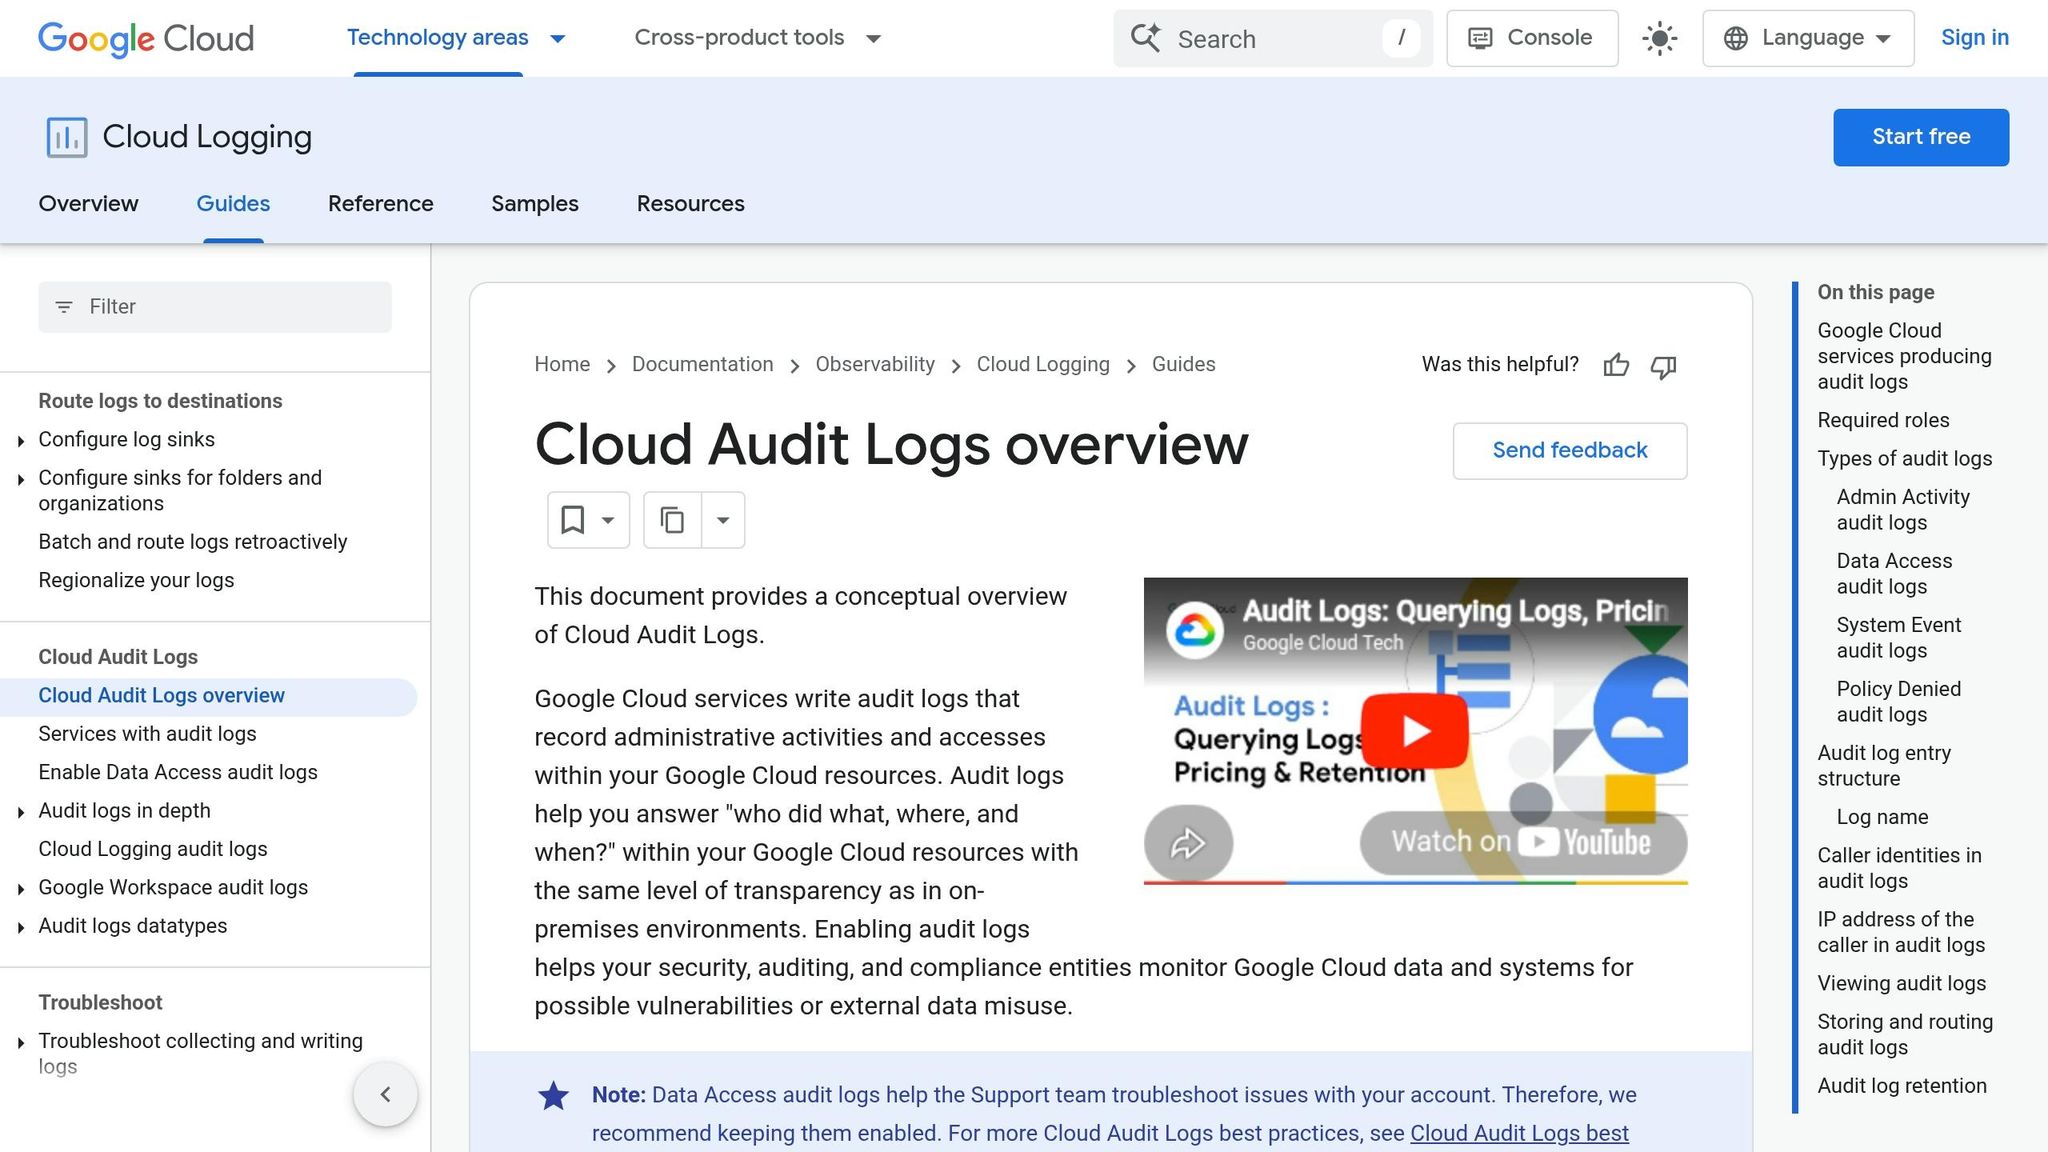The image size is (2048, 1152).
Task: Click Cloud Logging breadcrumb link
Action: [x=1043, y=365]
